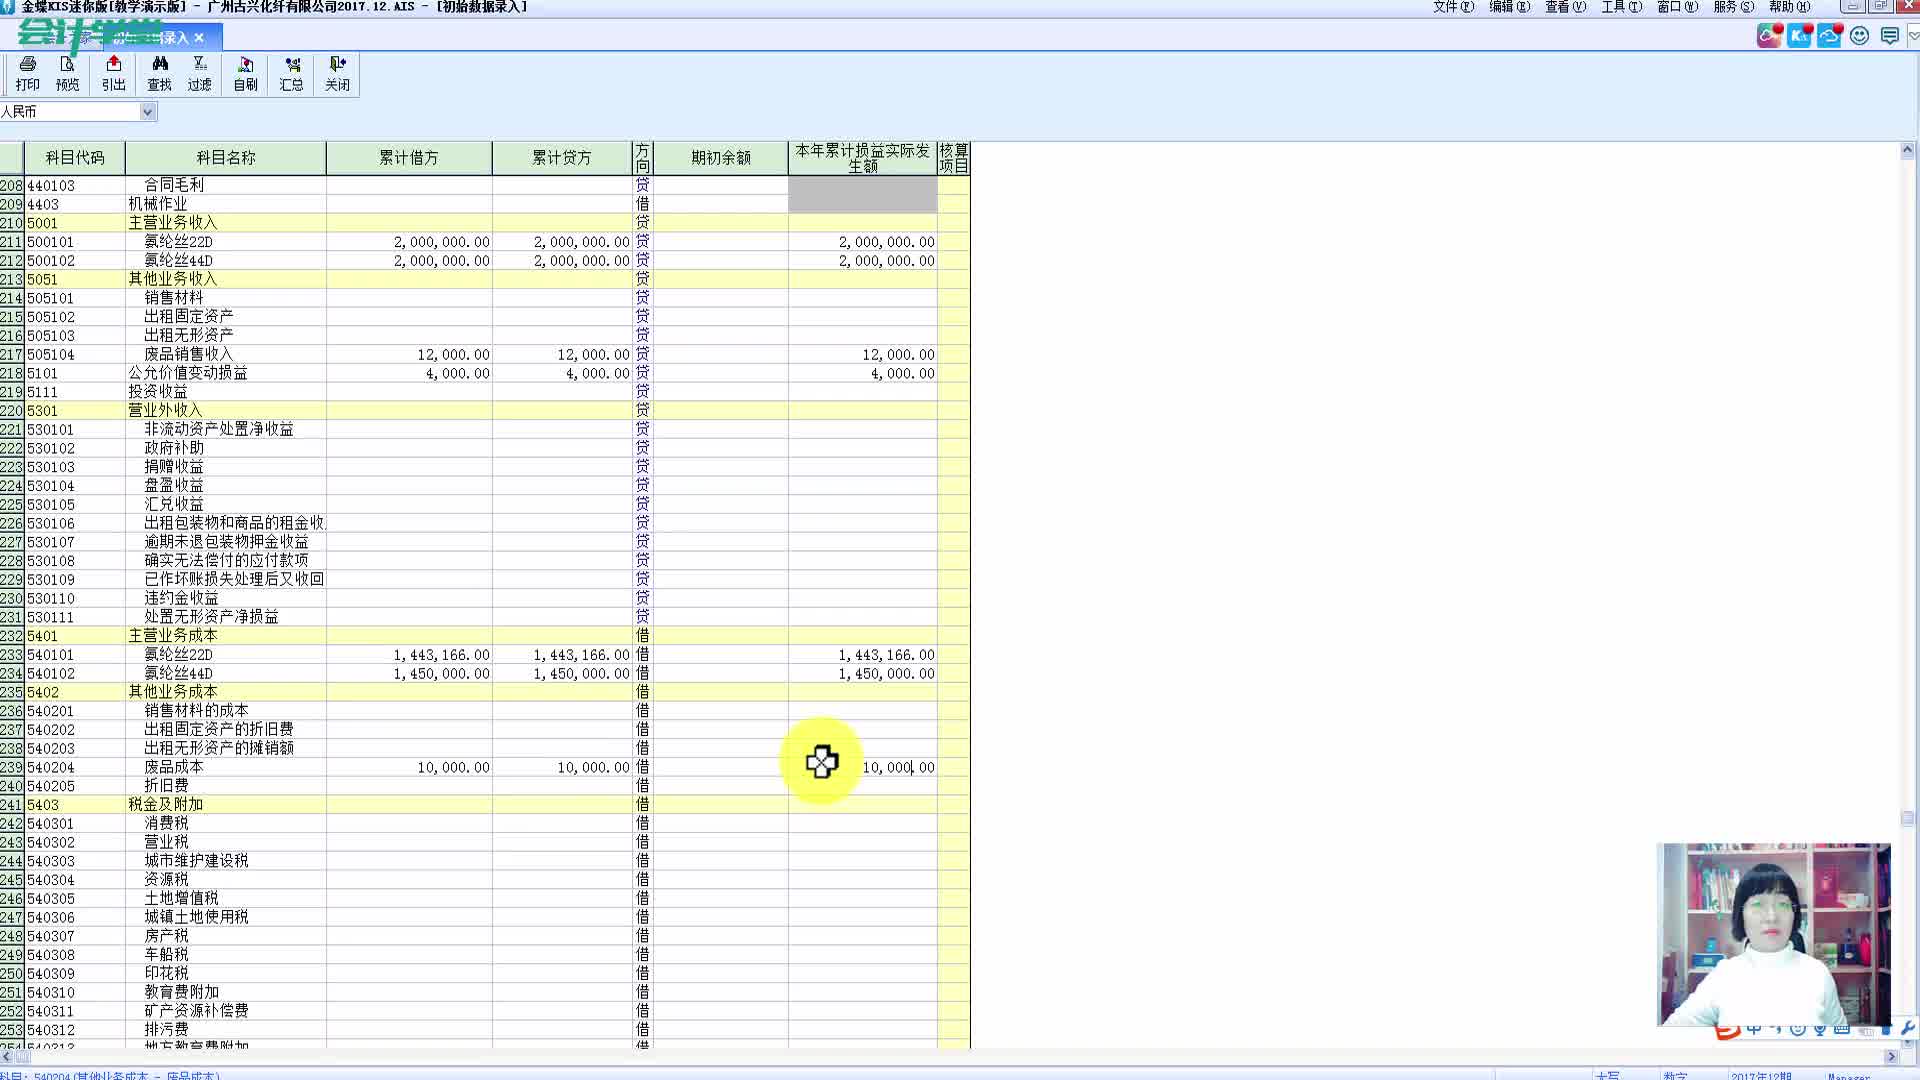Click 废品销售收入 cumulative debit 12,000.00
Viewport: 1920px width, 1080px height.
[454, 355]
